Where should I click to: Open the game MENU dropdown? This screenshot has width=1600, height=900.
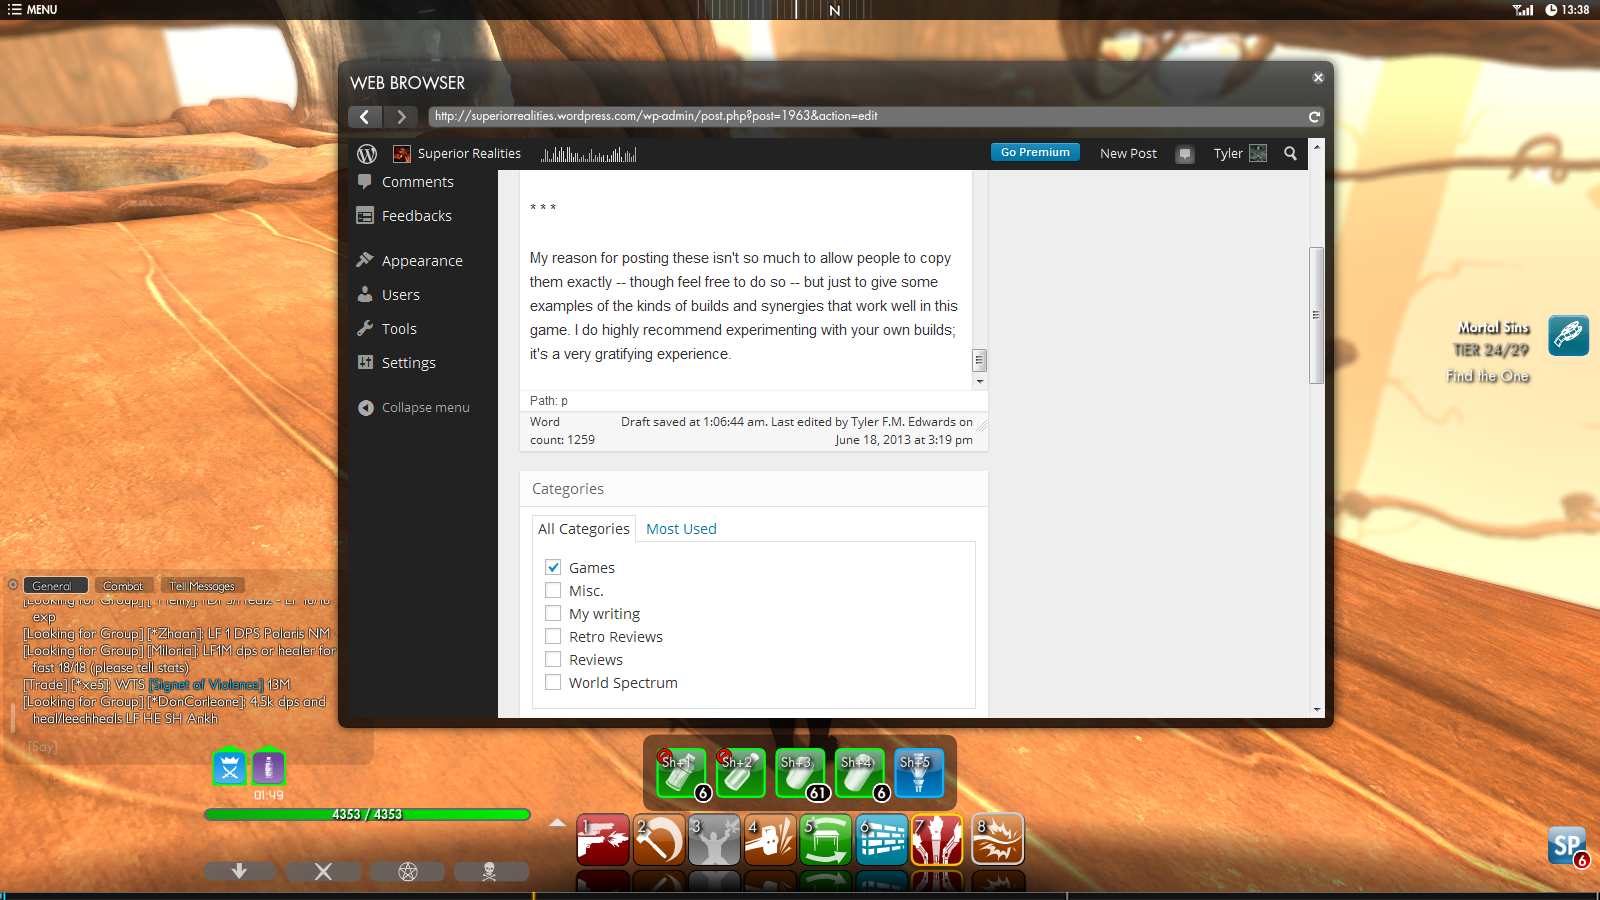(x=32, y=10)
